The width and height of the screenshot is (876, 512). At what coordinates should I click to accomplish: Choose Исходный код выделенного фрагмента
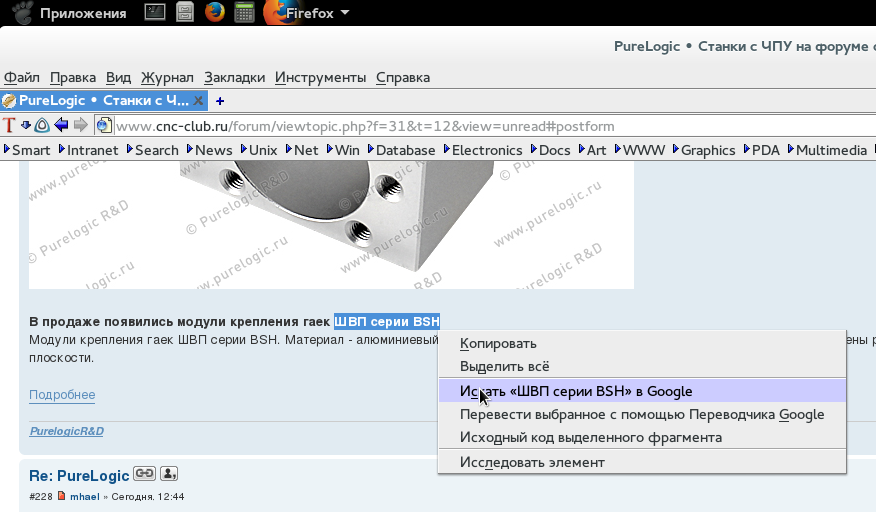click(x=642, y=437)
